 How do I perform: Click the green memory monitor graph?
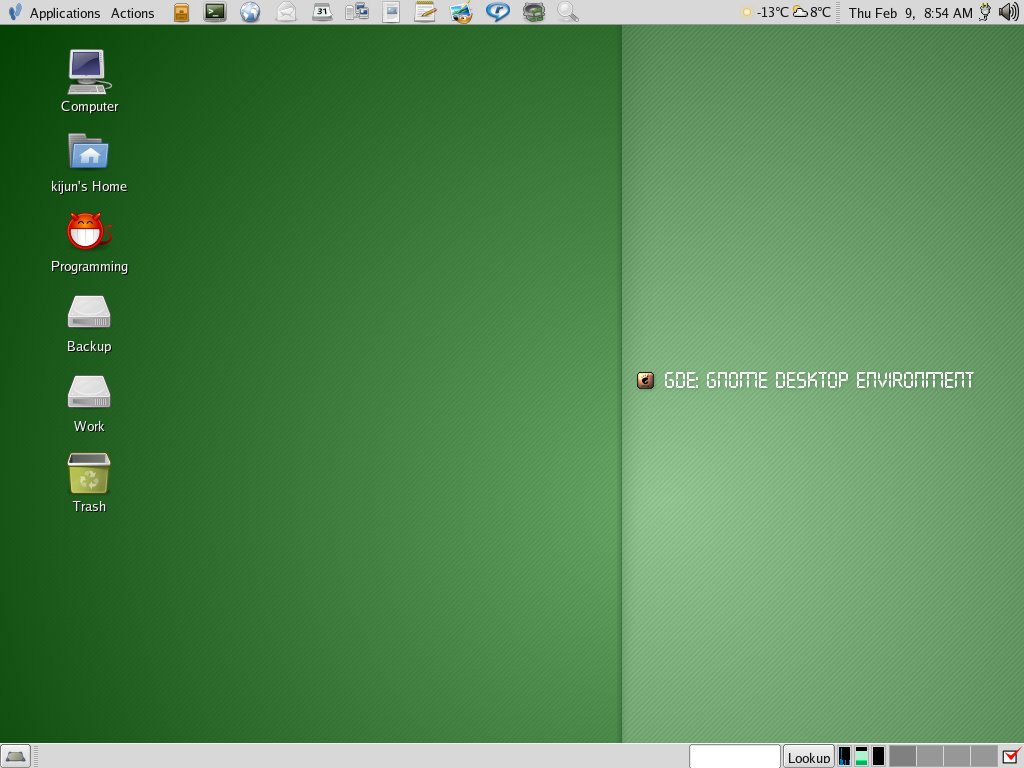coord(861,756)
